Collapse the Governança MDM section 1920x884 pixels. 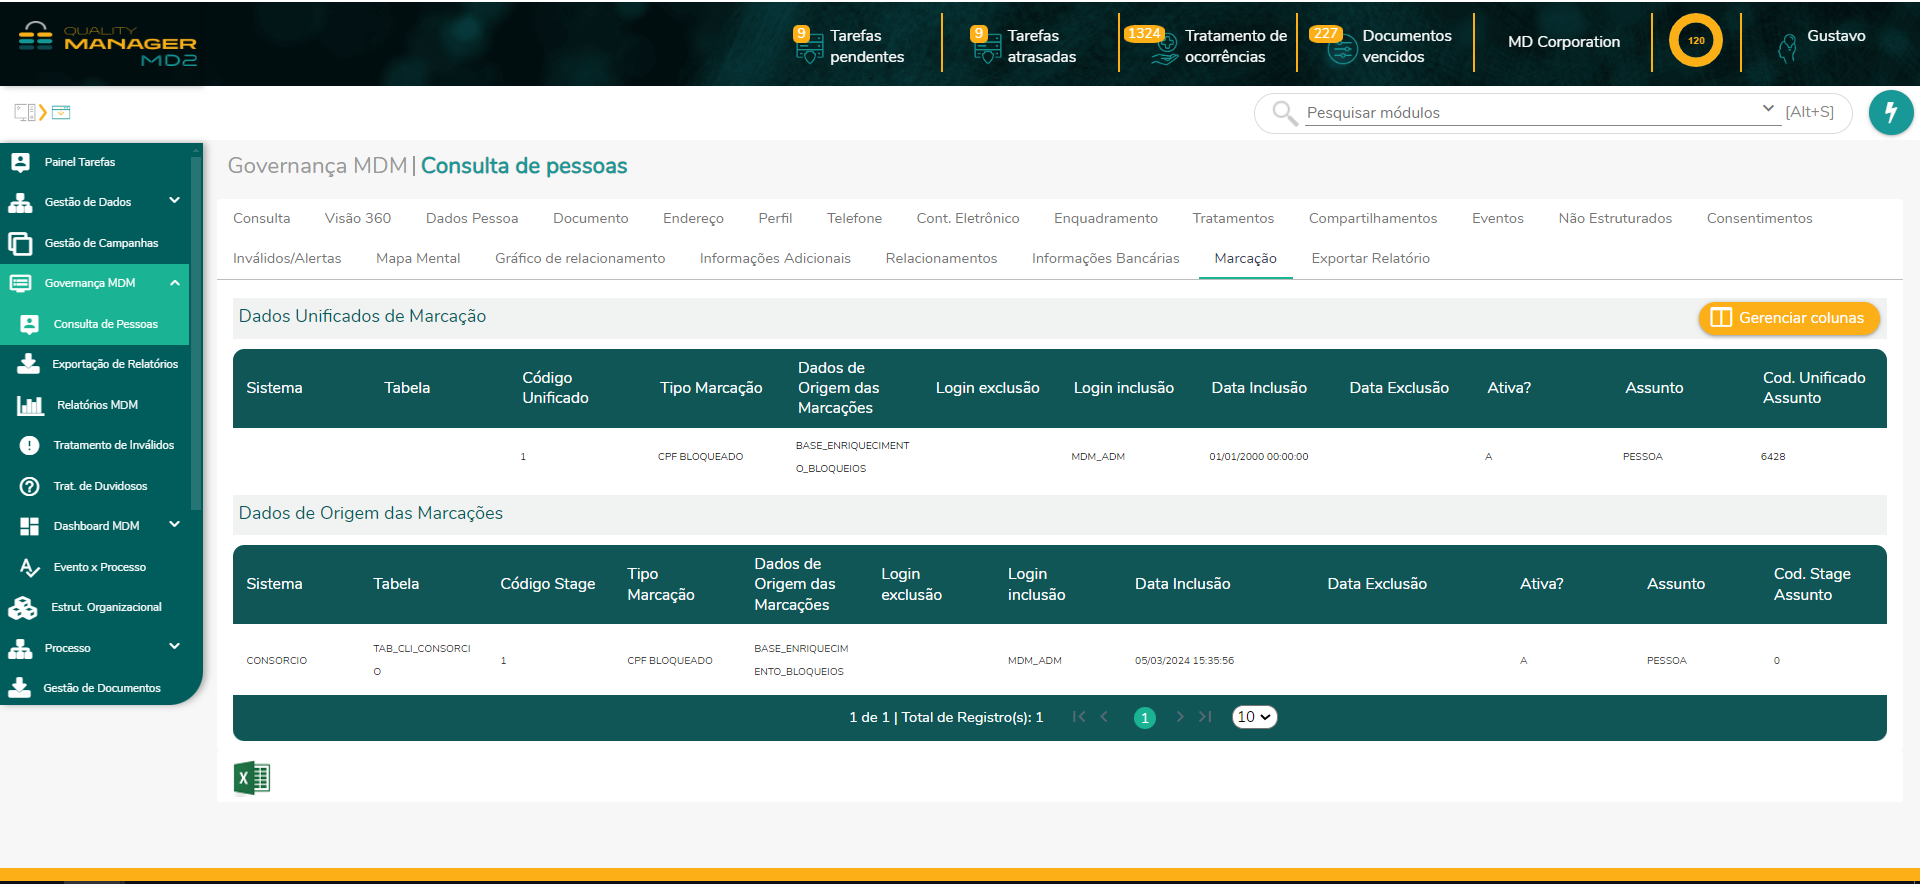point(174,283)
